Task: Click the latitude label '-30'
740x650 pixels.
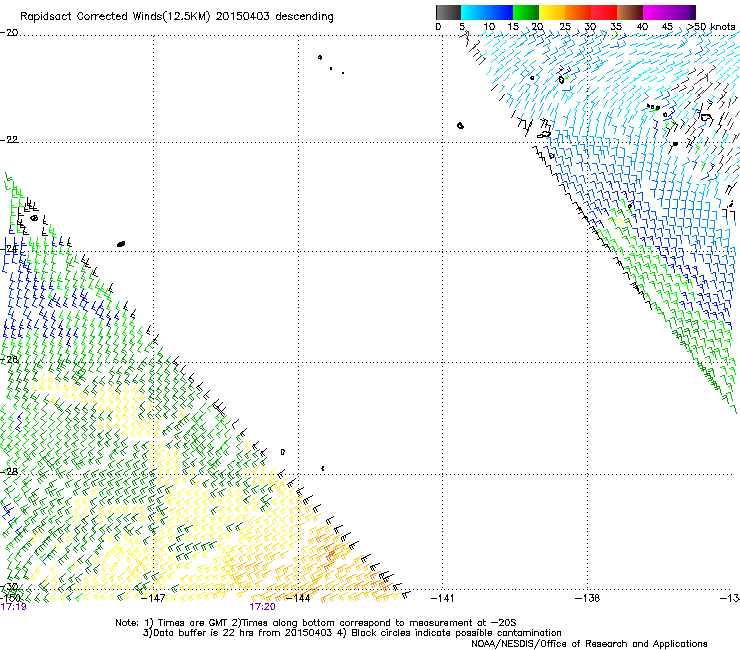Action: pos(9,587)
